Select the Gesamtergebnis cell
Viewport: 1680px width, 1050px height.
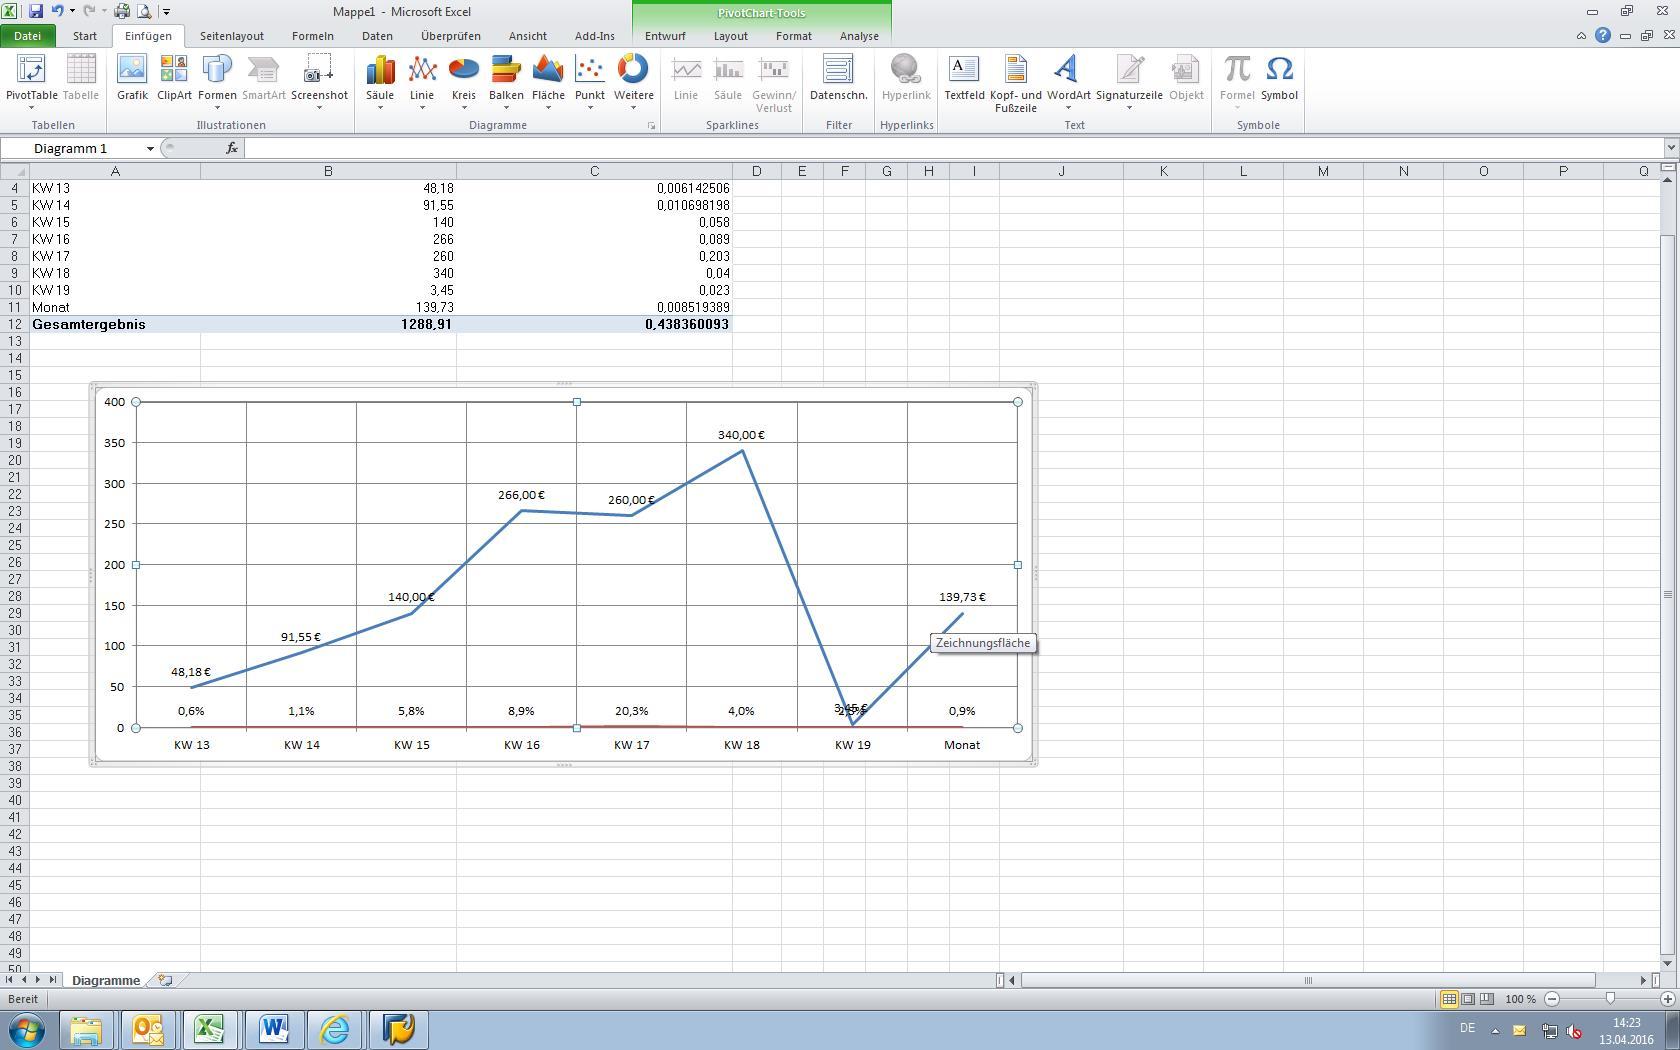coord(115,324)
